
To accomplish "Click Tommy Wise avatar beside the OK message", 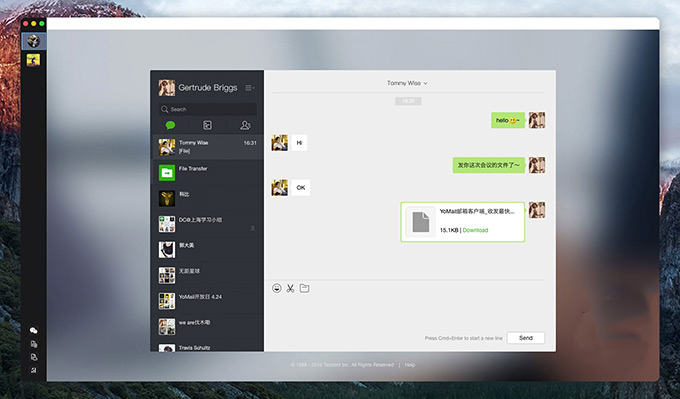I will 280,188.
